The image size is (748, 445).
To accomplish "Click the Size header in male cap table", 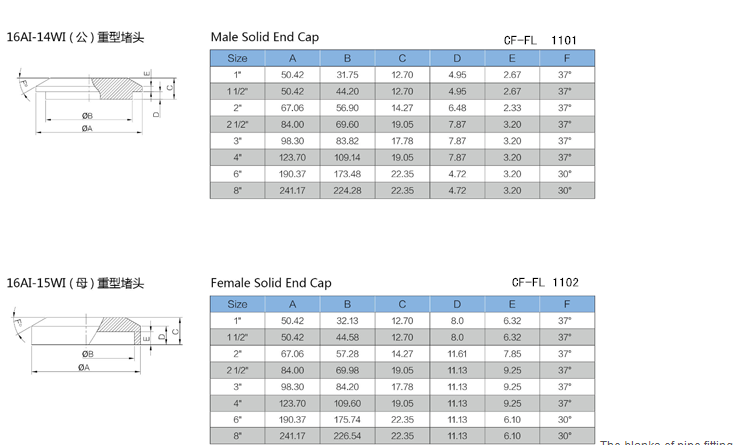I will coord(238,58).
